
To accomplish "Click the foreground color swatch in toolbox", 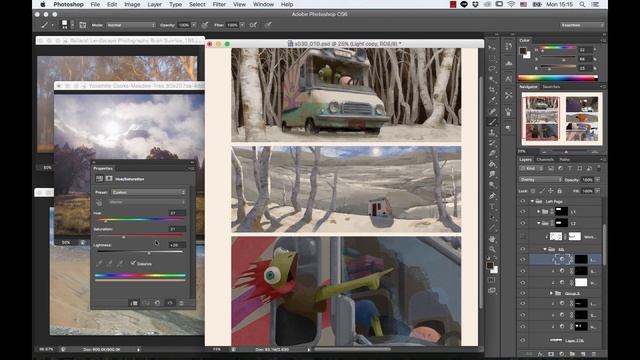I will (x=490, y=266).
